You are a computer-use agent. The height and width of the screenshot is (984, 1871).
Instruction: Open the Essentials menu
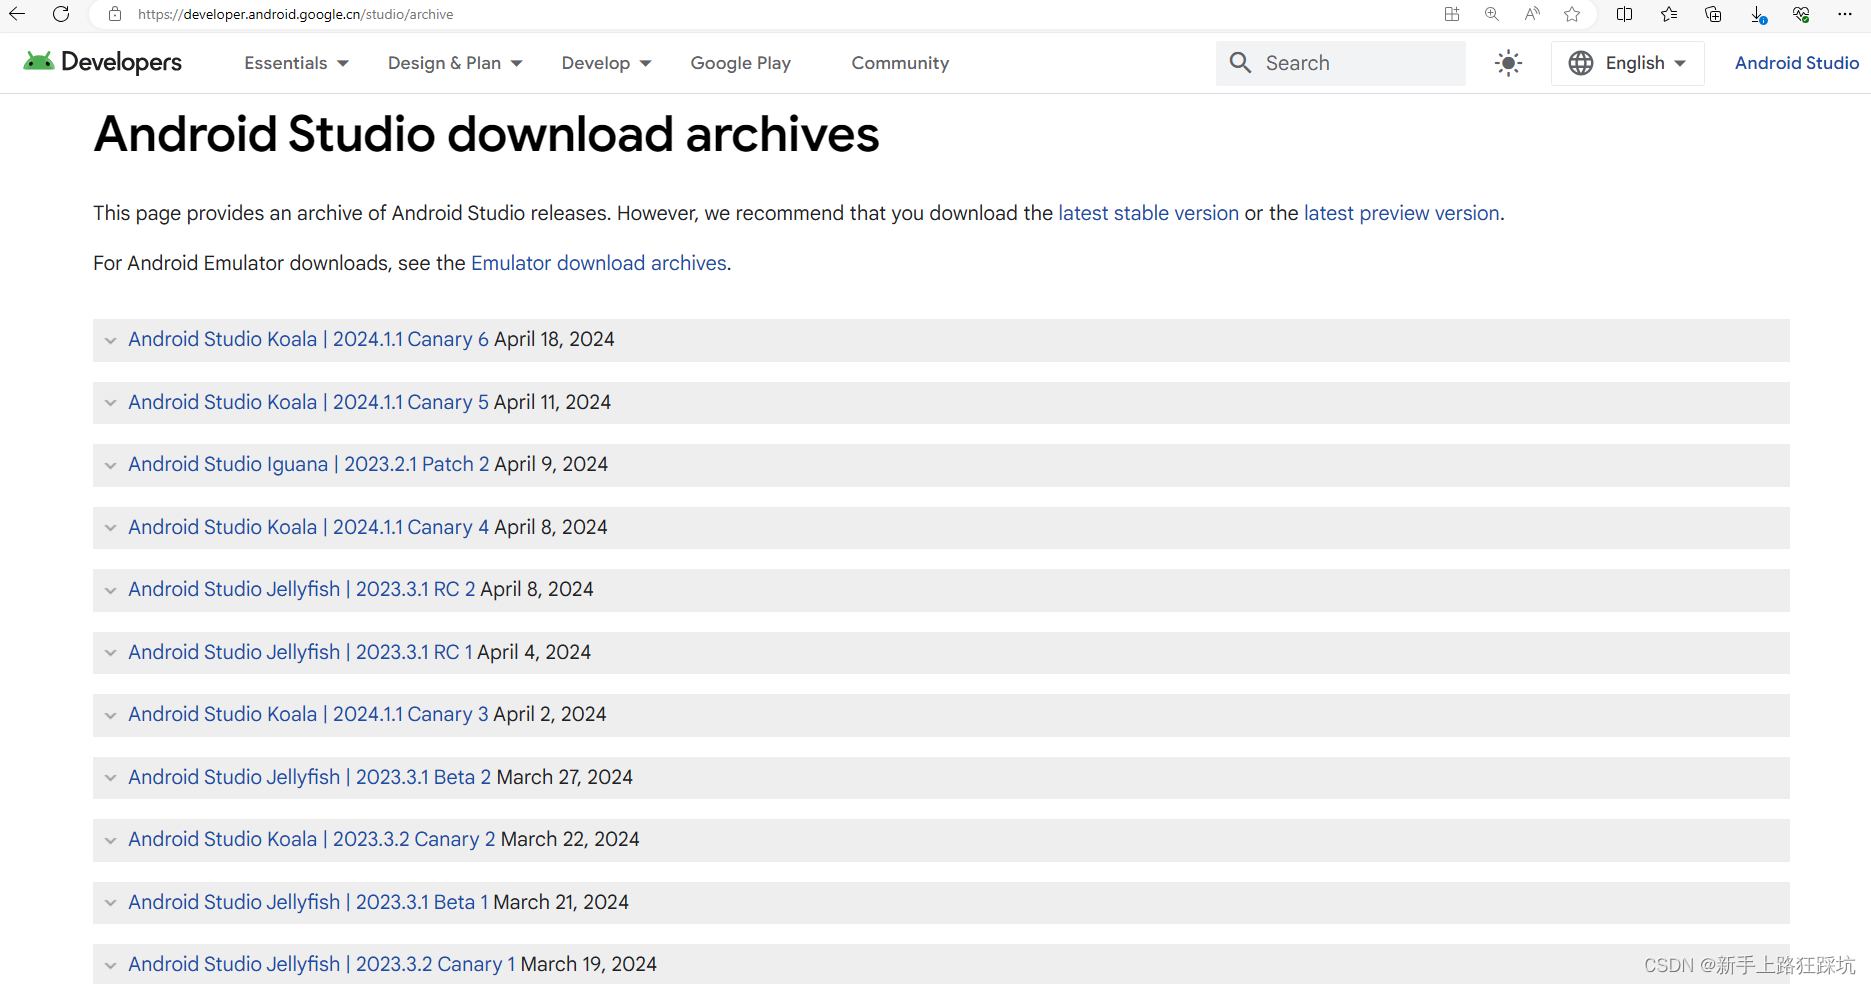[296, 63]
